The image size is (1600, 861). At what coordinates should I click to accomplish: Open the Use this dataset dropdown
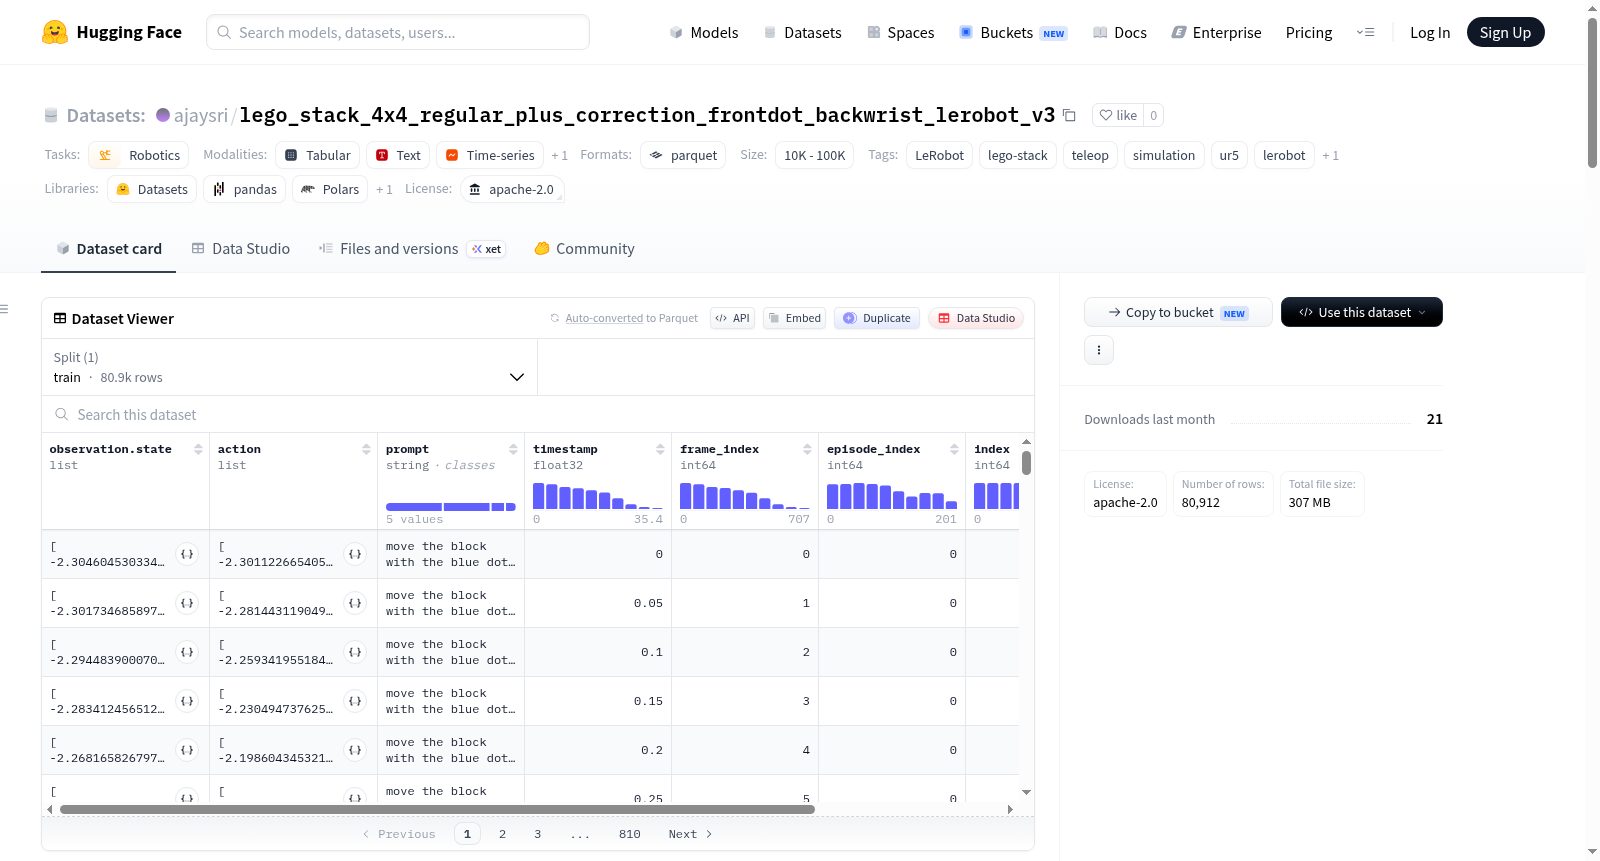click(x=1362, y=312)
